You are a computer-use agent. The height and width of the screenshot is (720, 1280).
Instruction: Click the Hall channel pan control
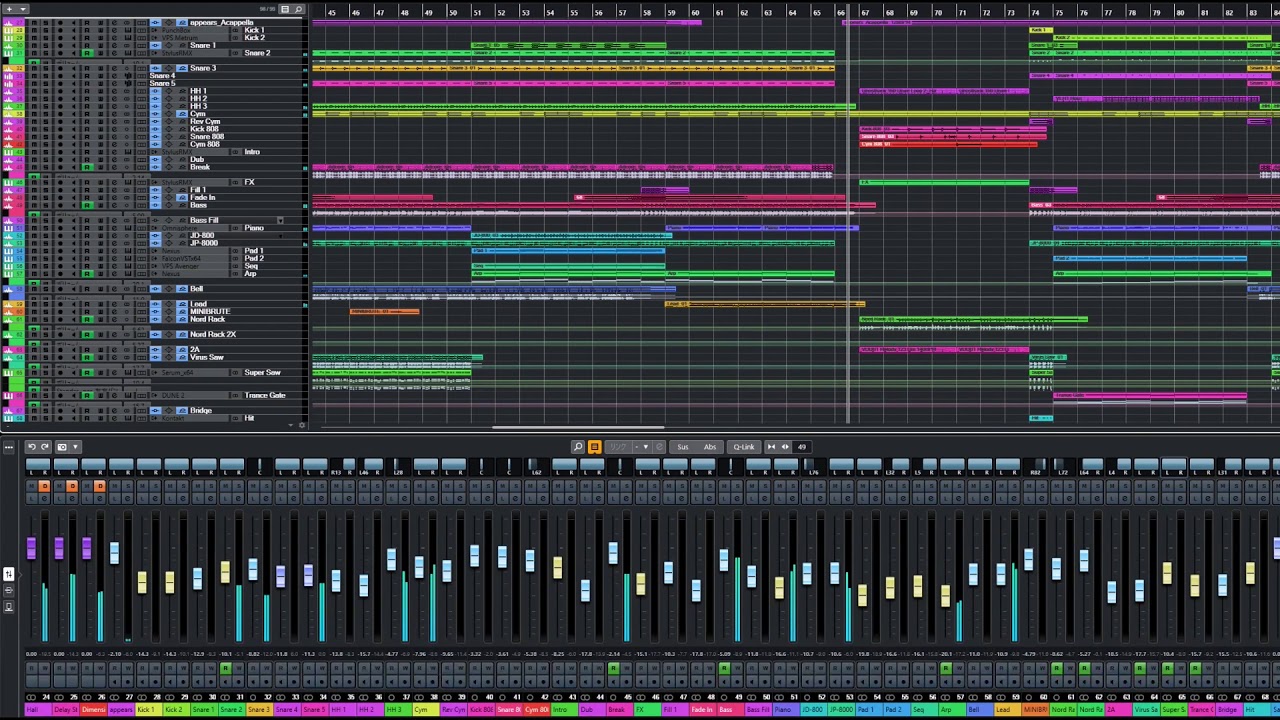[x=38, y=466]
